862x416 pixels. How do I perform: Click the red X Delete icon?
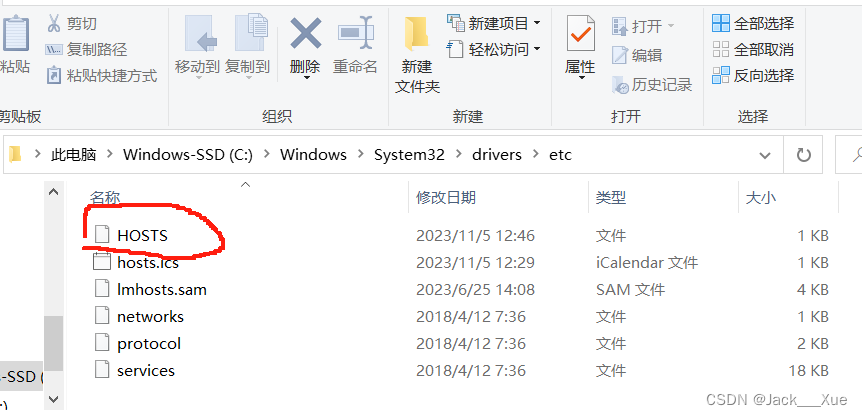[x=306, y=34]
